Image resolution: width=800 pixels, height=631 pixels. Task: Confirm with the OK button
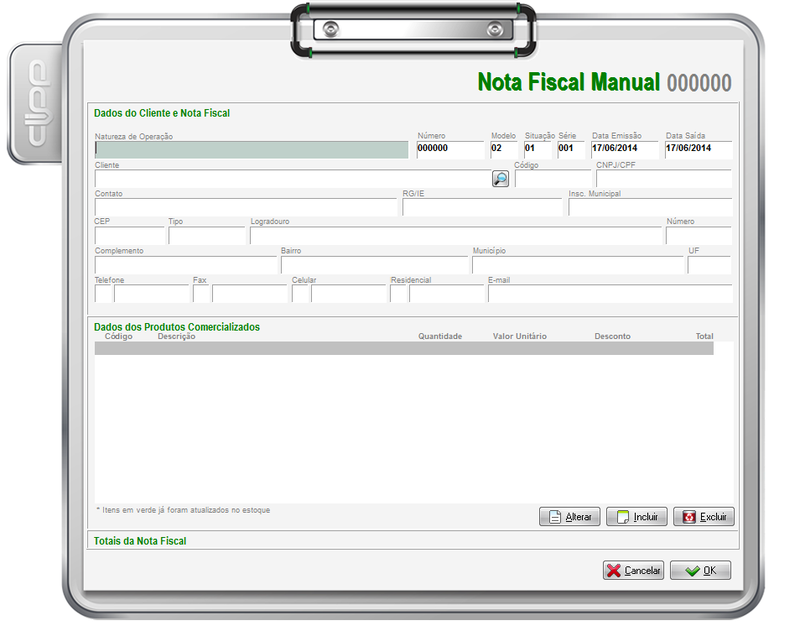pos(700,570)
